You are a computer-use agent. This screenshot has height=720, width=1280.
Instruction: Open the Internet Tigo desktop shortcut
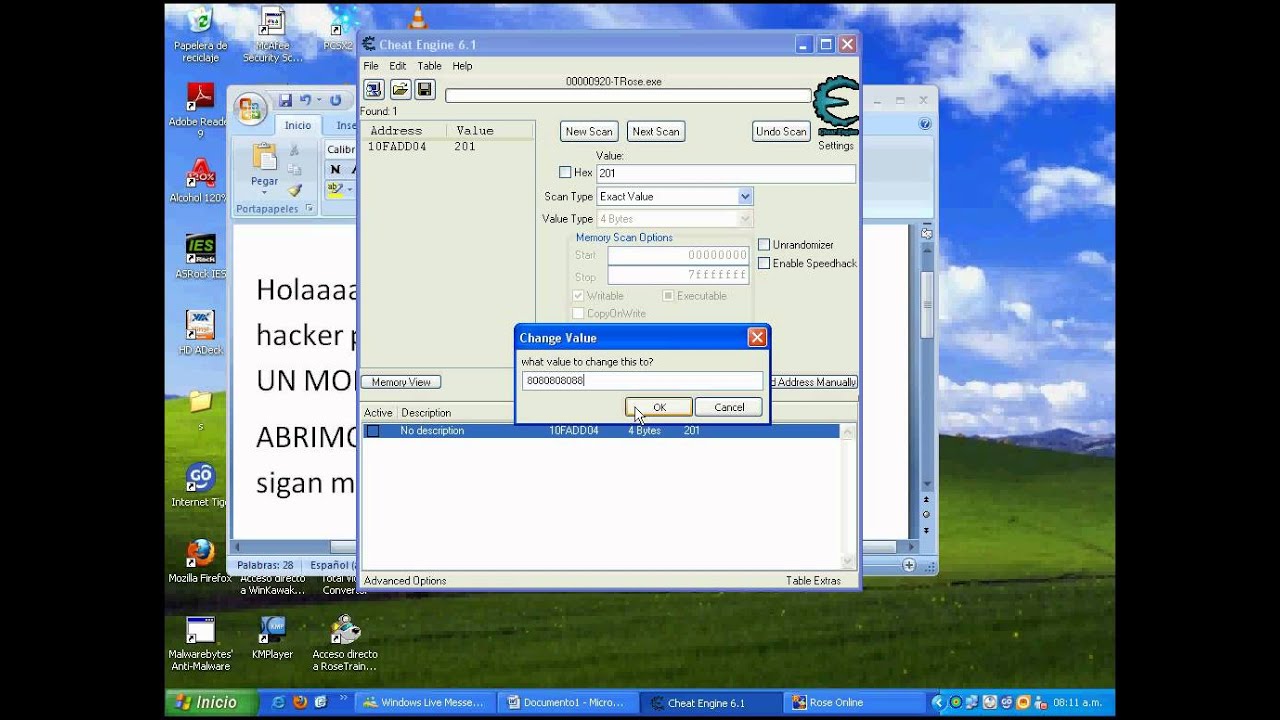coord(200,485)
